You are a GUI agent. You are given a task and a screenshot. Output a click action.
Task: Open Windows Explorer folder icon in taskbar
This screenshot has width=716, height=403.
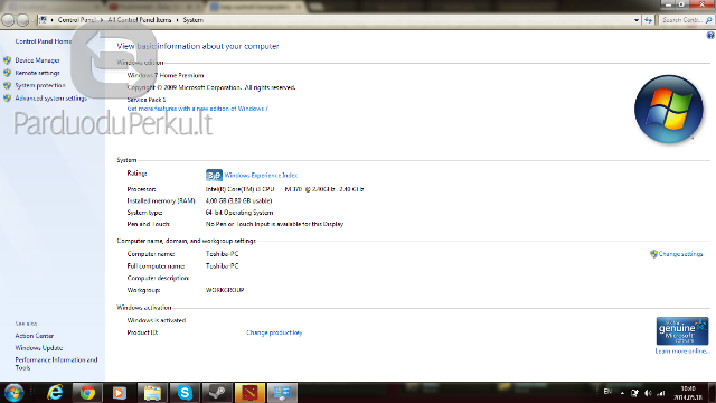click(151, 392)
